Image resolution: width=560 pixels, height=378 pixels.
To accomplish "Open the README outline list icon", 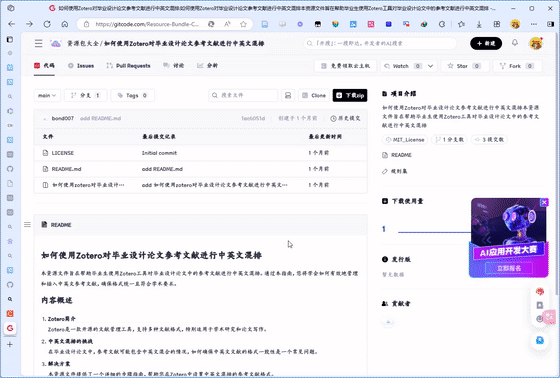I will pos(27,224).
